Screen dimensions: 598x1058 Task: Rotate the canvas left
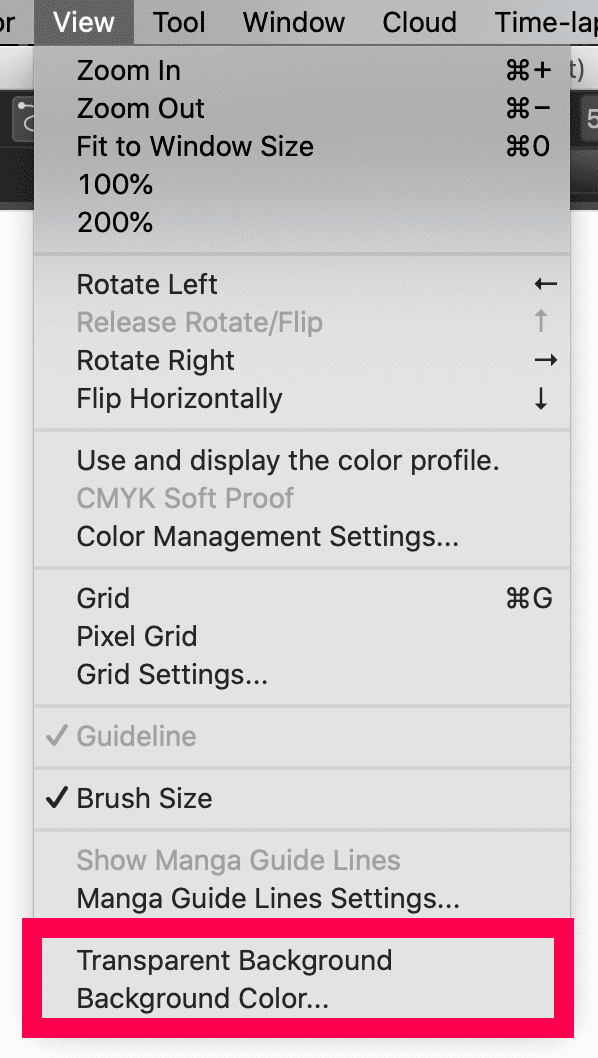click(147, 284)
